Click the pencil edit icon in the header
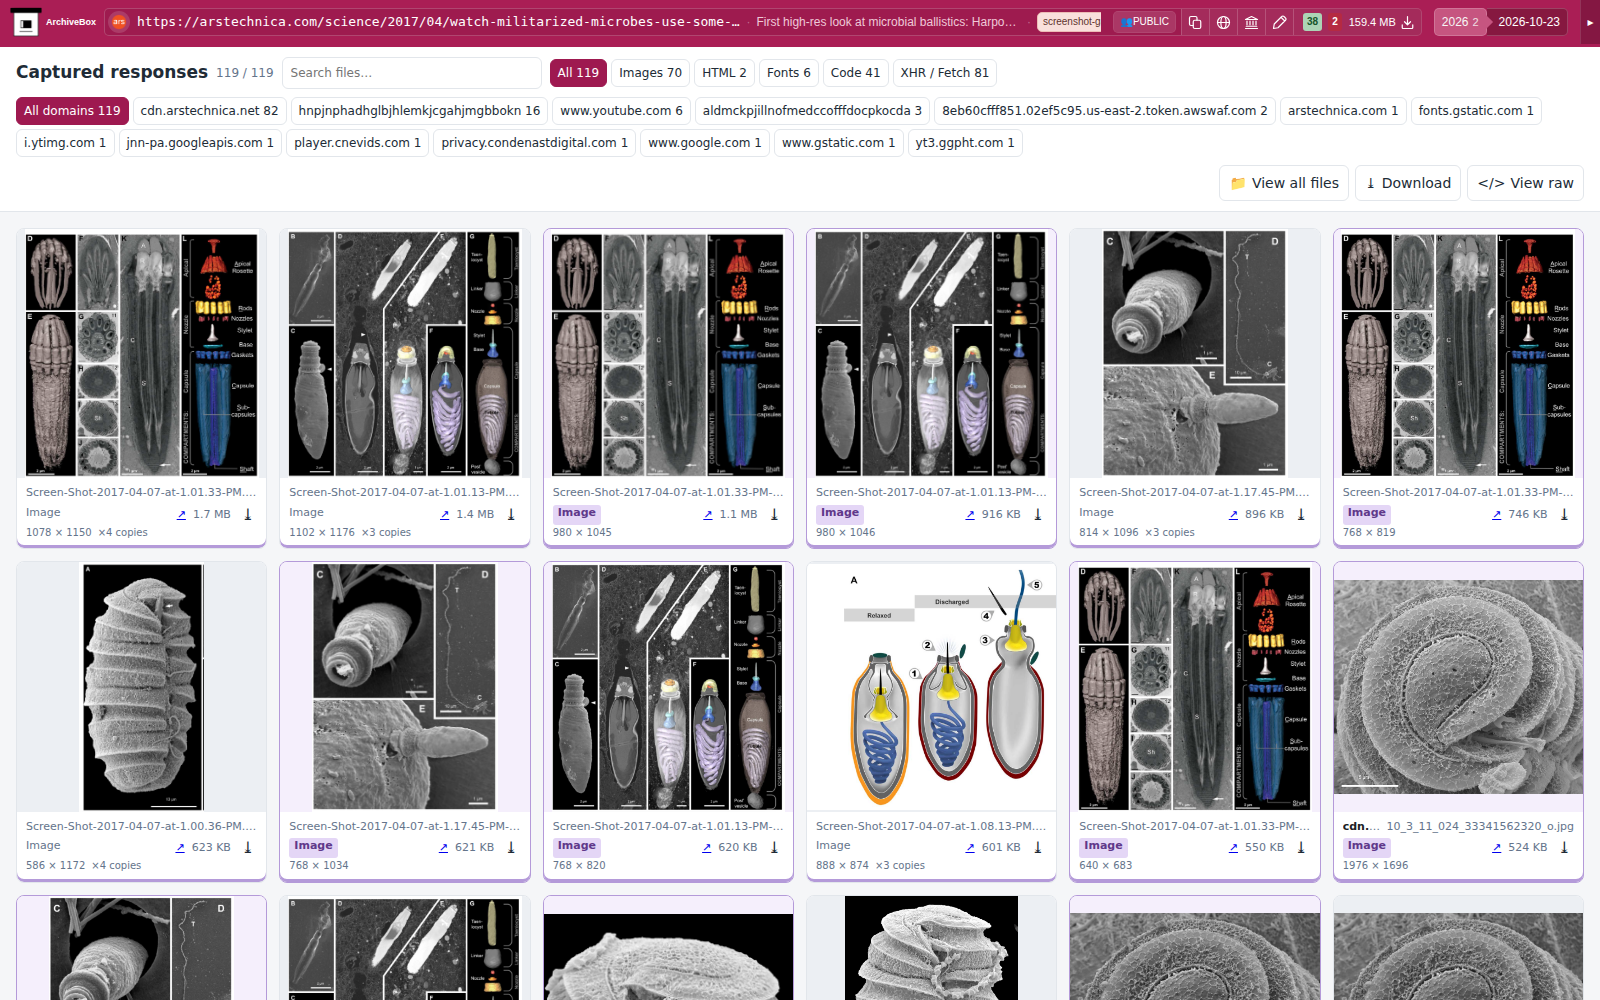The height and width of the screenshot is (1000, 1600). click(x=1279, y=22)
